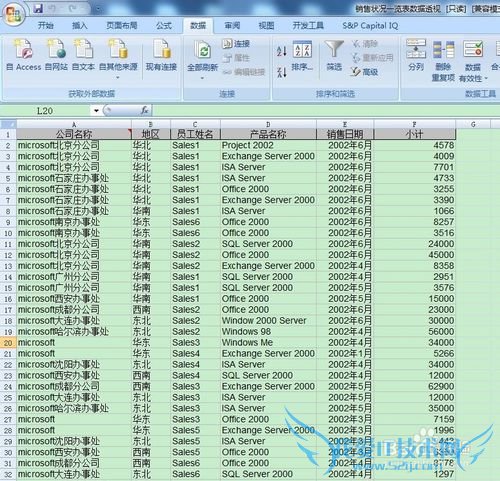
Task: Click the 地区 header cell
Action: click(x=151, y=134)
